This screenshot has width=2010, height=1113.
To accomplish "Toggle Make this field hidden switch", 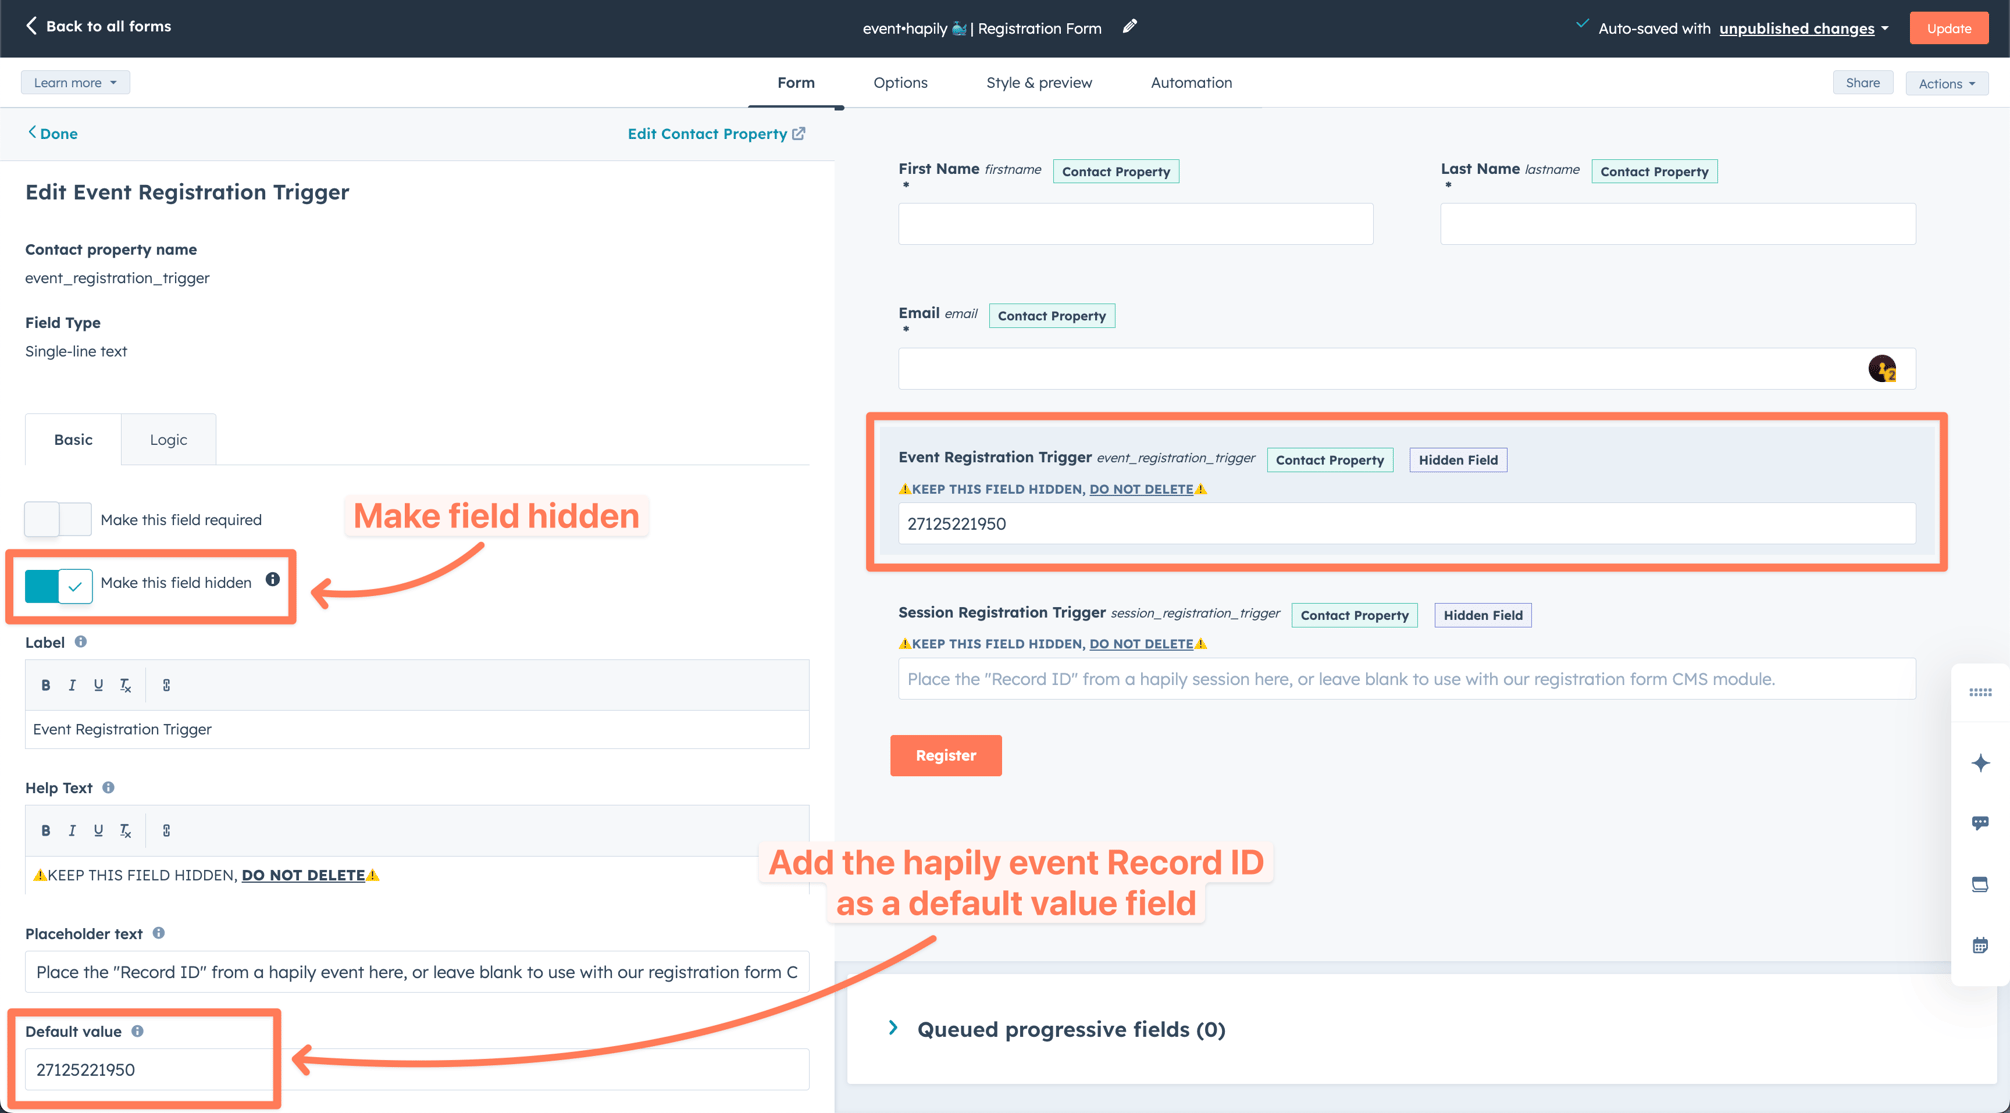I will (58, 585).
